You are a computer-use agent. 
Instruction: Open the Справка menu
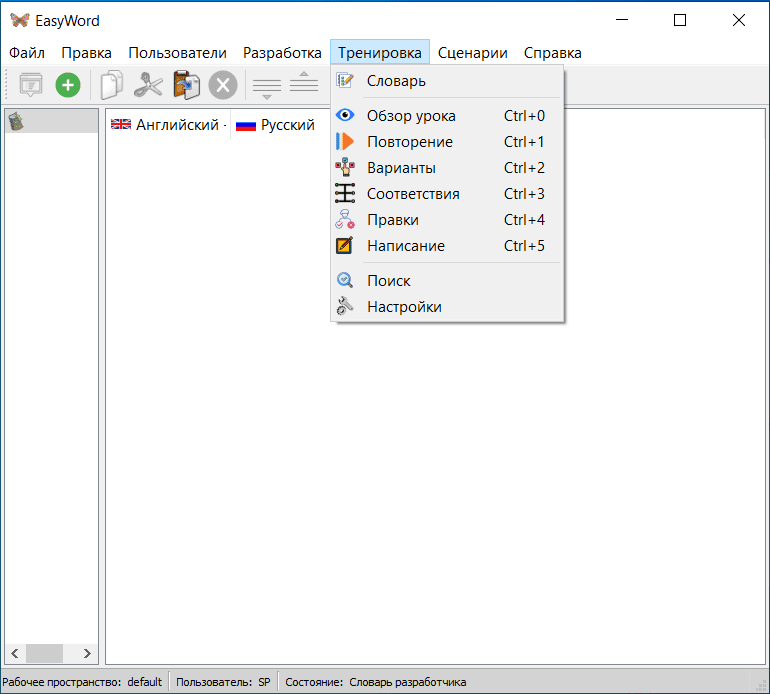(x=552, y=53)
